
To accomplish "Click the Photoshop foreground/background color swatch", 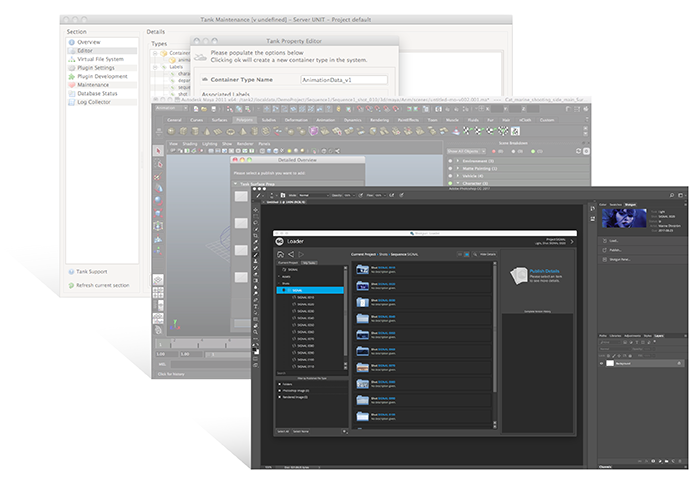I will point(256,351).
